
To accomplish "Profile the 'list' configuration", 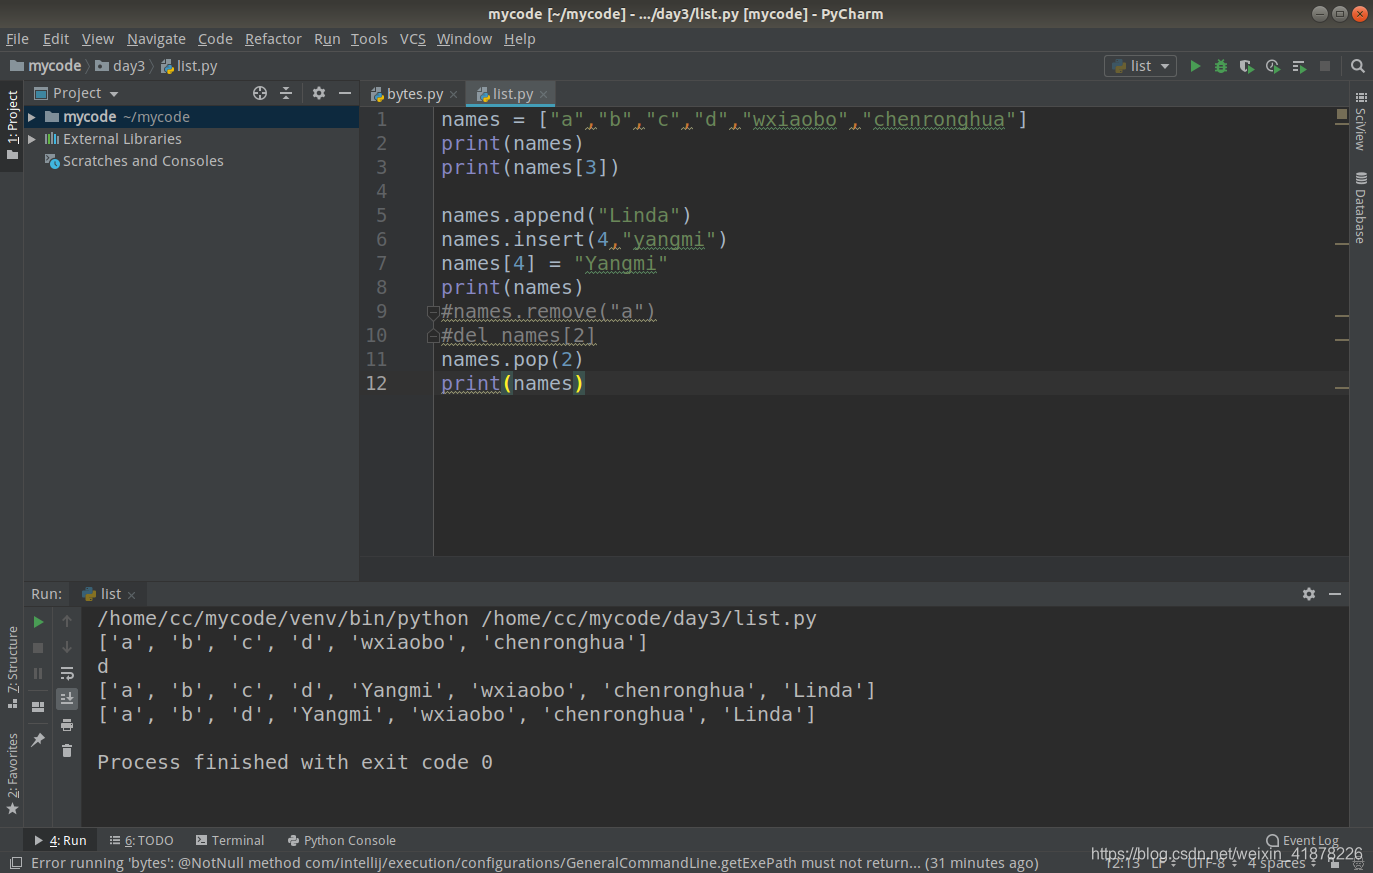I will pyautogui.click(x=1273, y=66).
